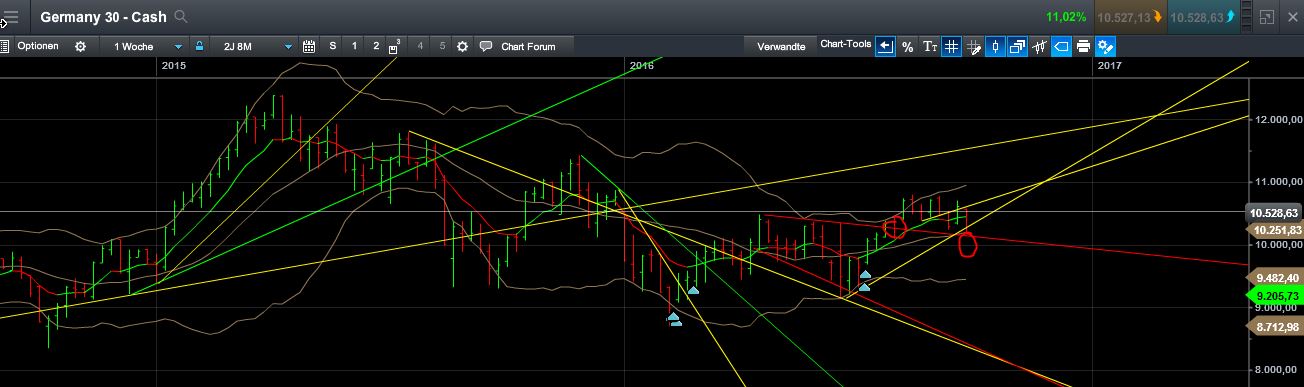Toggle the candlestick chart type
1304x387 pixels.
995,46
